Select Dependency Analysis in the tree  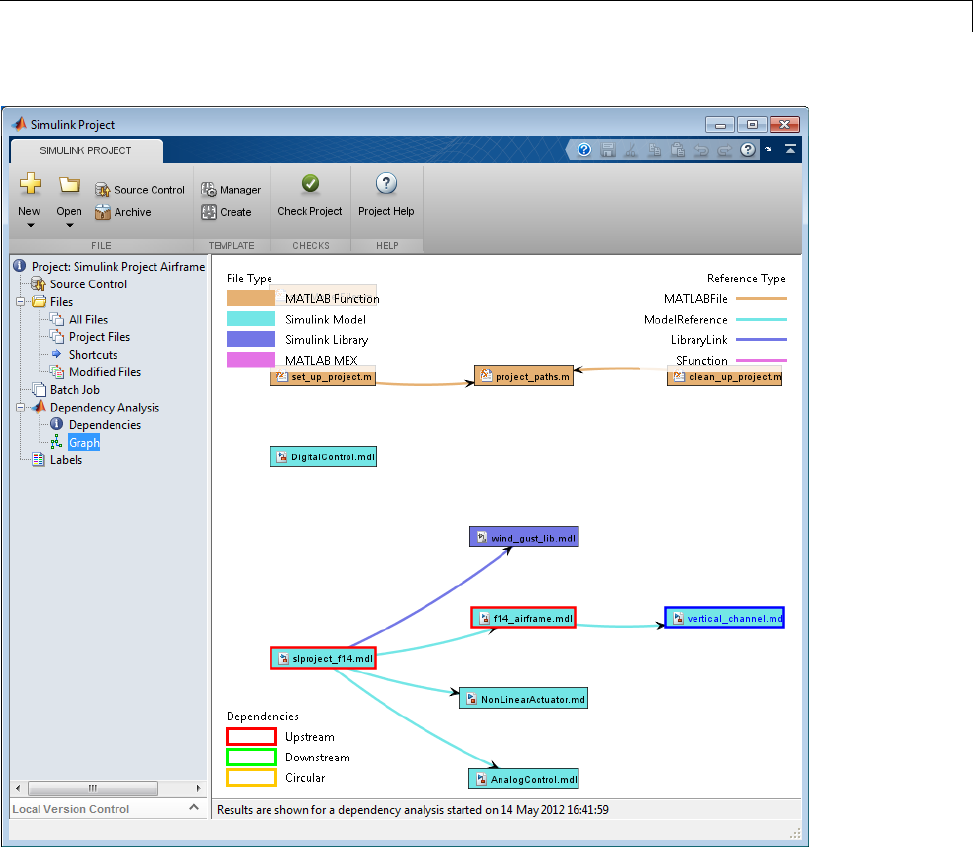pyautogui.click(x=104, y=408)
